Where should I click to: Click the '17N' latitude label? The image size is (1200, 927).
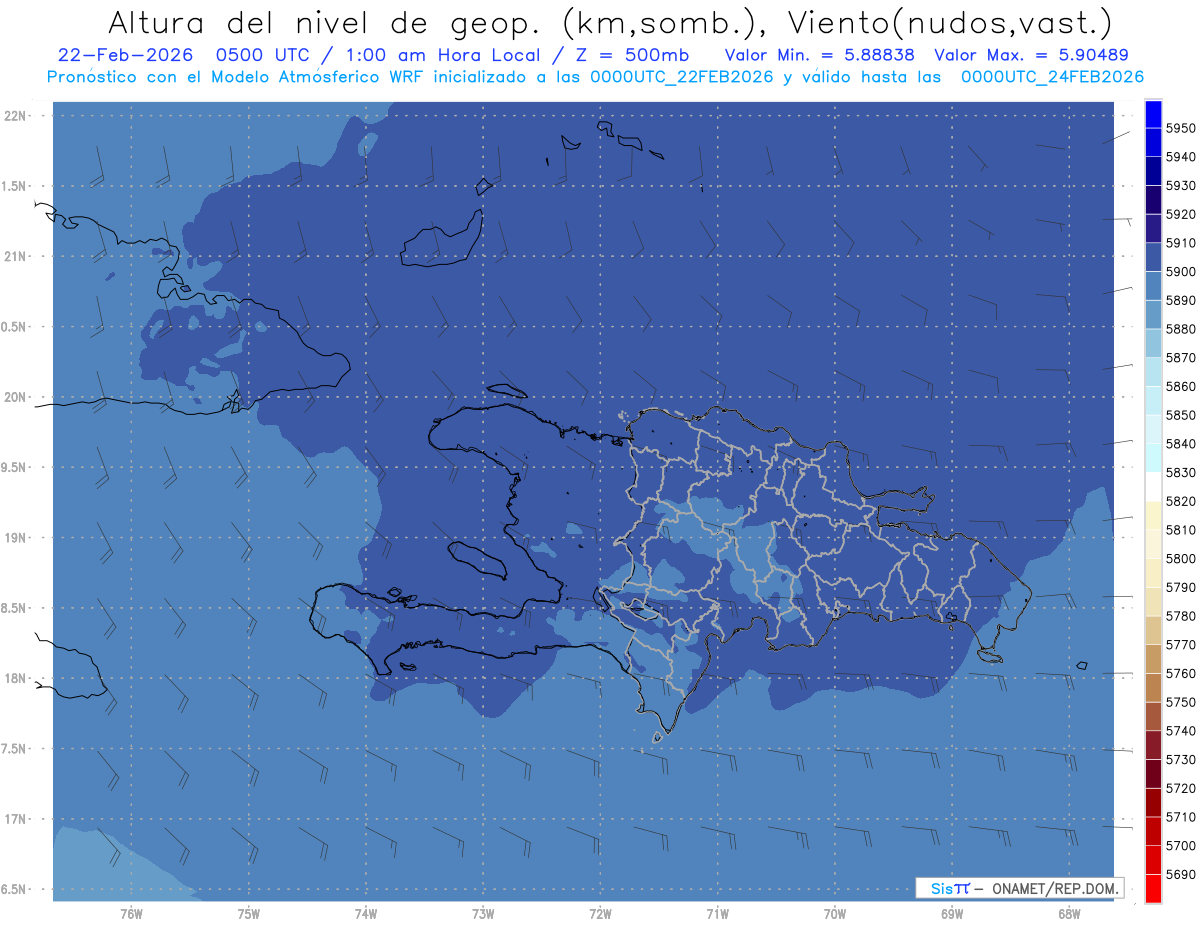(14, 819)
